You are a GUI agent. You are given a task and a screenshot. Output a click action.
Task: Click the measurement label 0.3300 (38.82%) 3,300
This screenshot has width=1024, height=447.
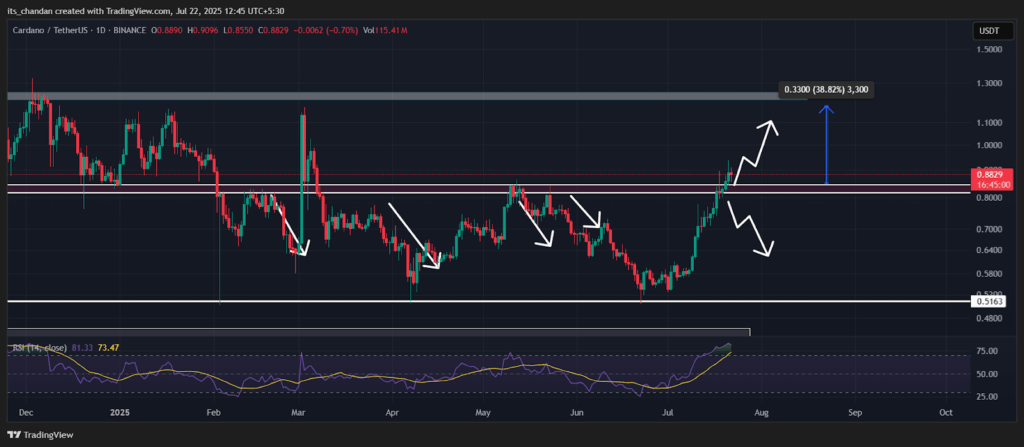pyautogui.click(x=826, y=89)
